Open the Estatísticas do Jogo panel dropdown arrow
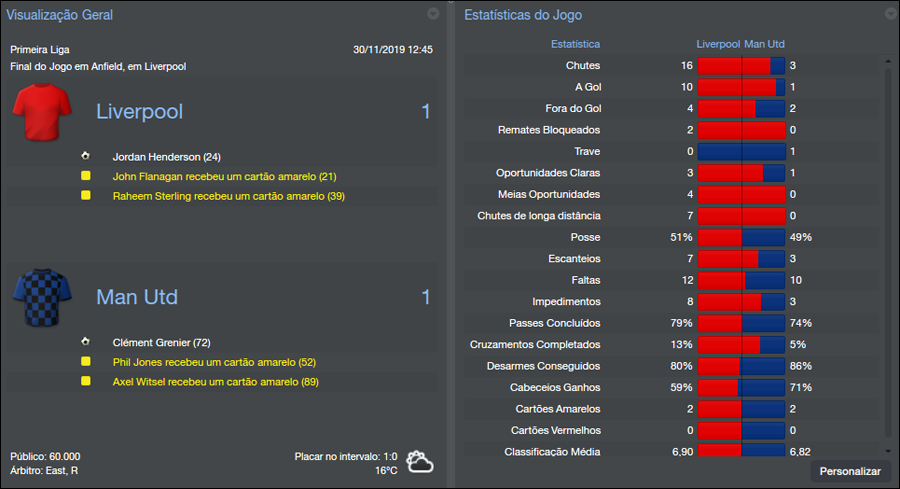 click(x=890, y=14)
